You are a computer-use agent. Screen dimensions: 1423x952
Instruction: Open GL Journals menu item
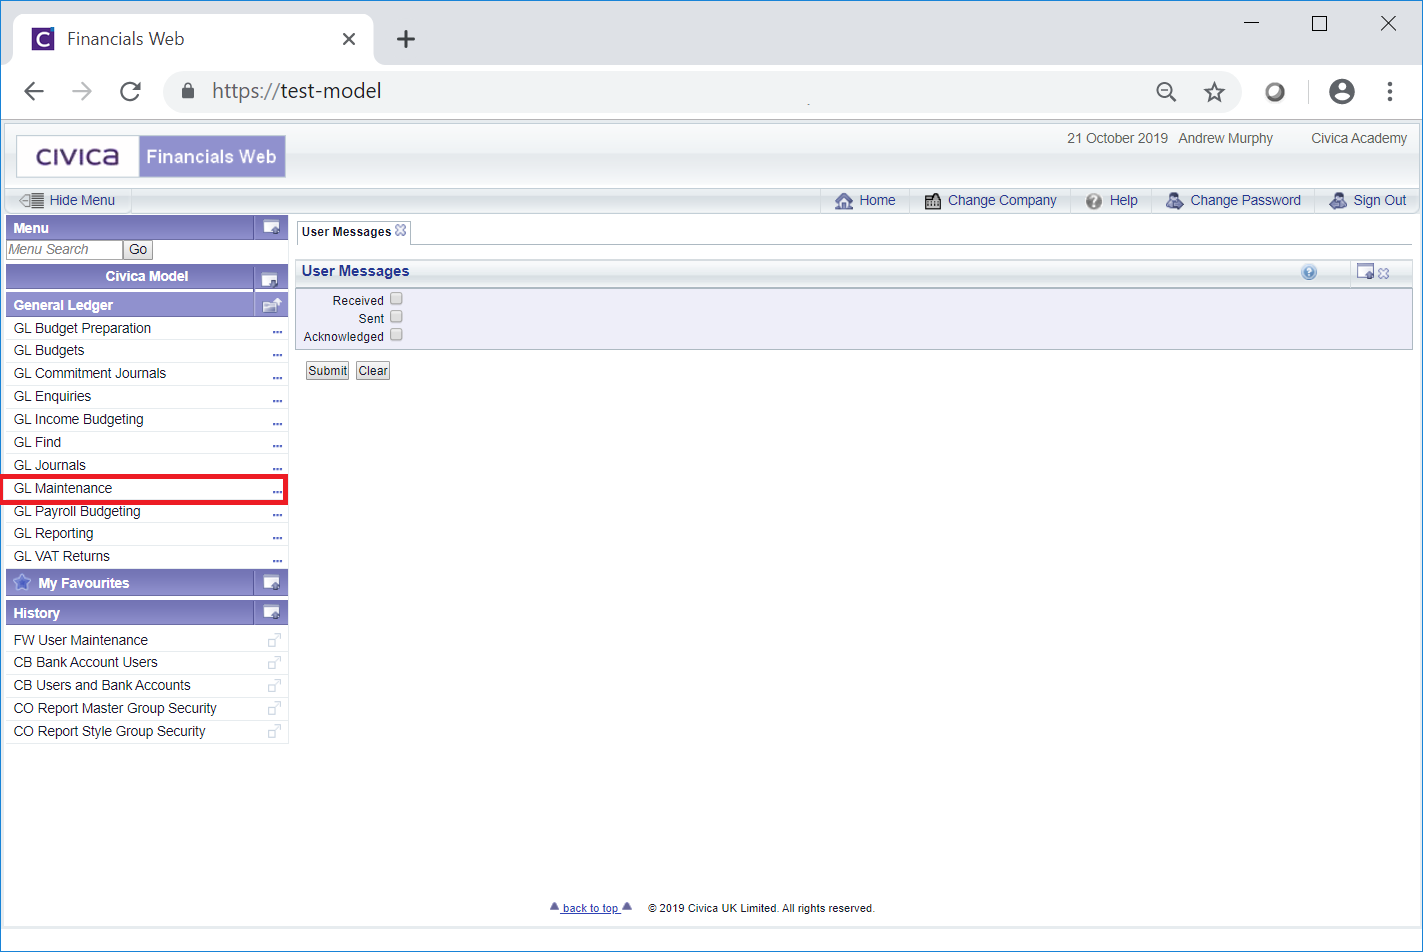click(x=50, y=465)
